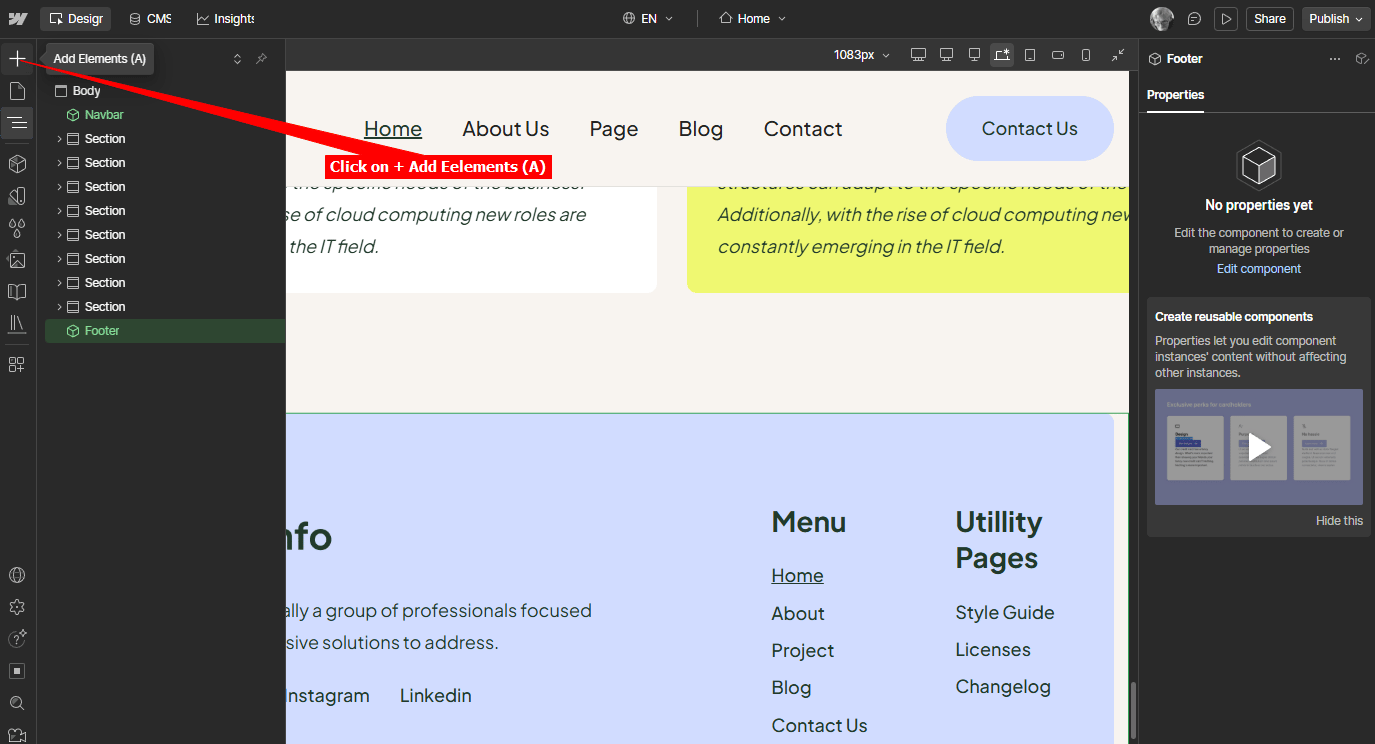Select the Properties tab
The image size is (1375, 744).
[x=1175, y=95]
